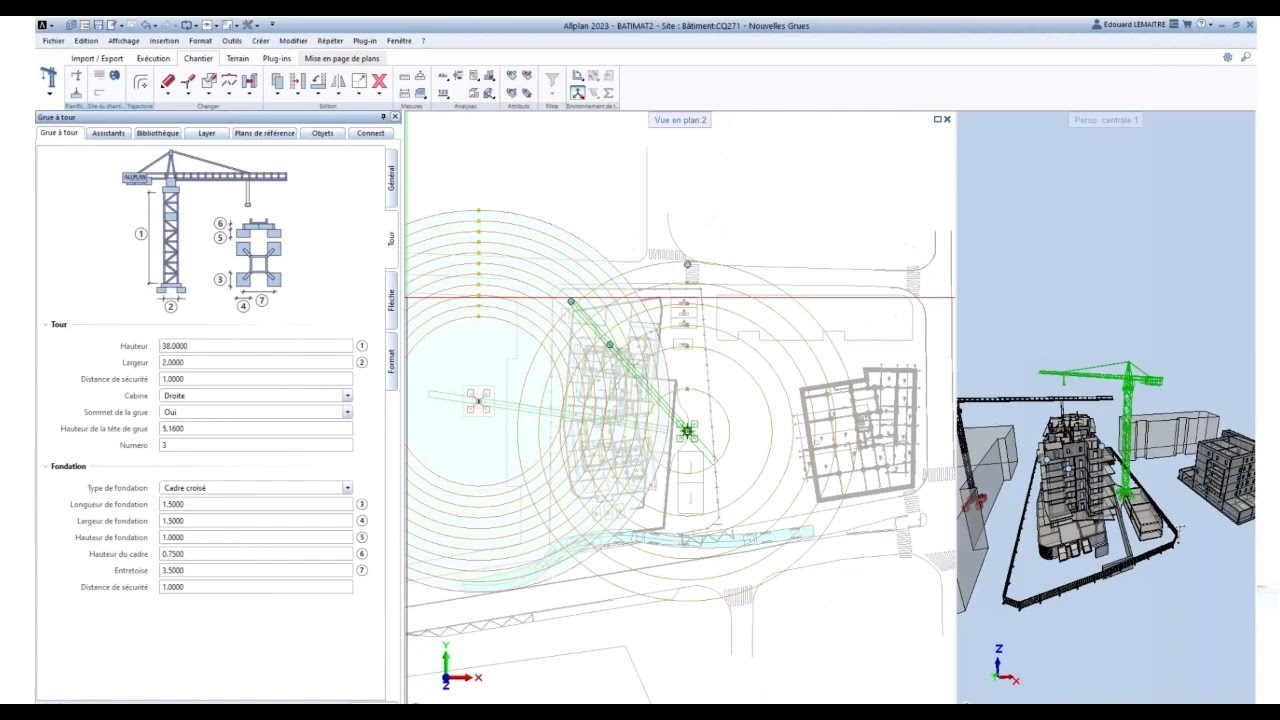This screenshot has width=1280, height=720.
Task: Open the customize quick access toolbar arrow
Action: pyautogui.click(x=272, y=24)
